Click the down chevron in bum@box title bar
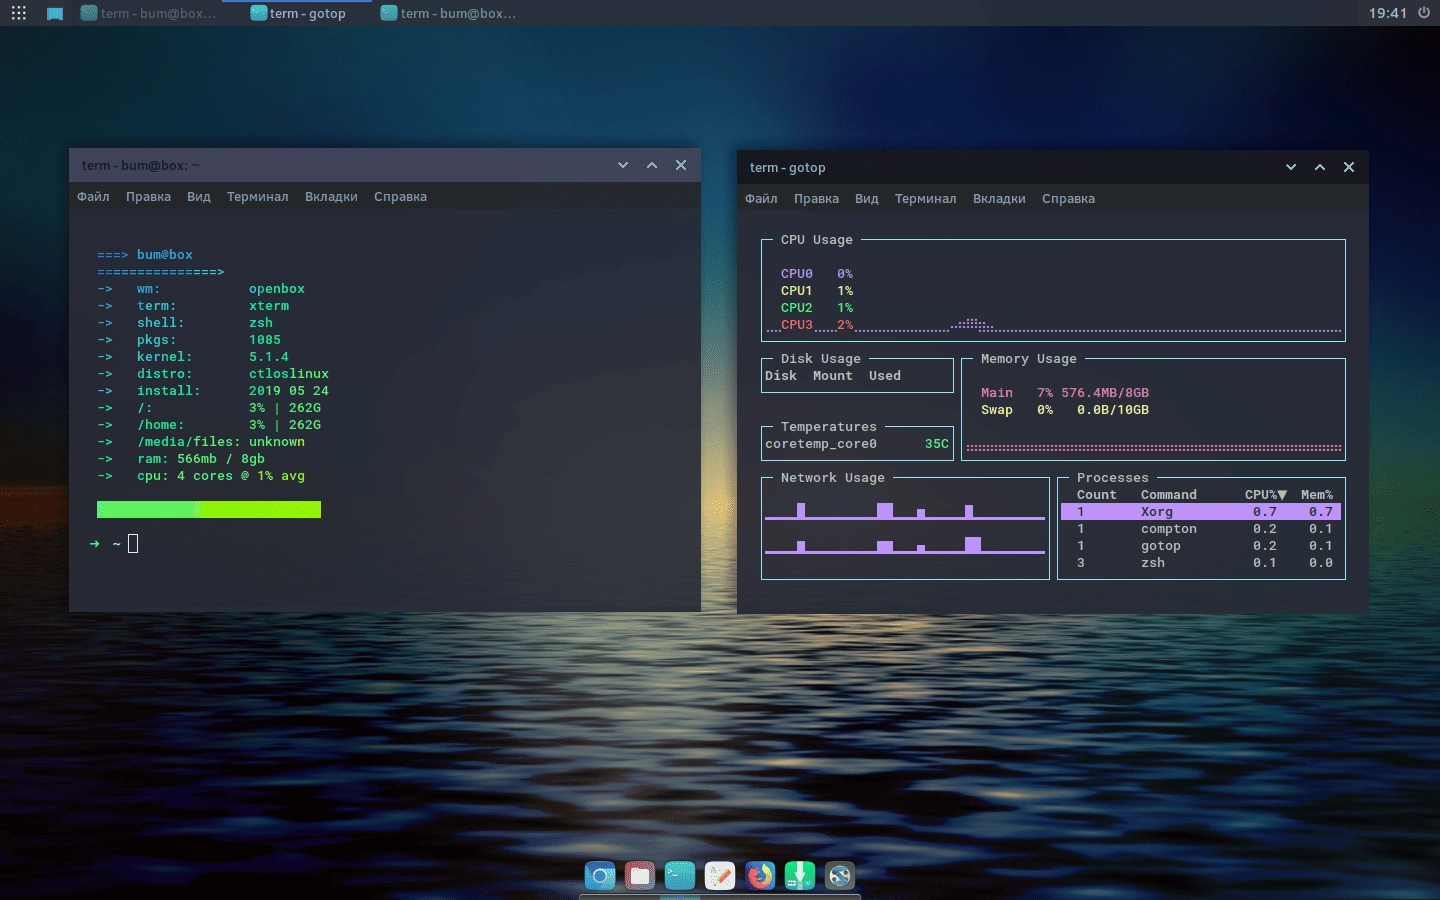 (623, 165)
